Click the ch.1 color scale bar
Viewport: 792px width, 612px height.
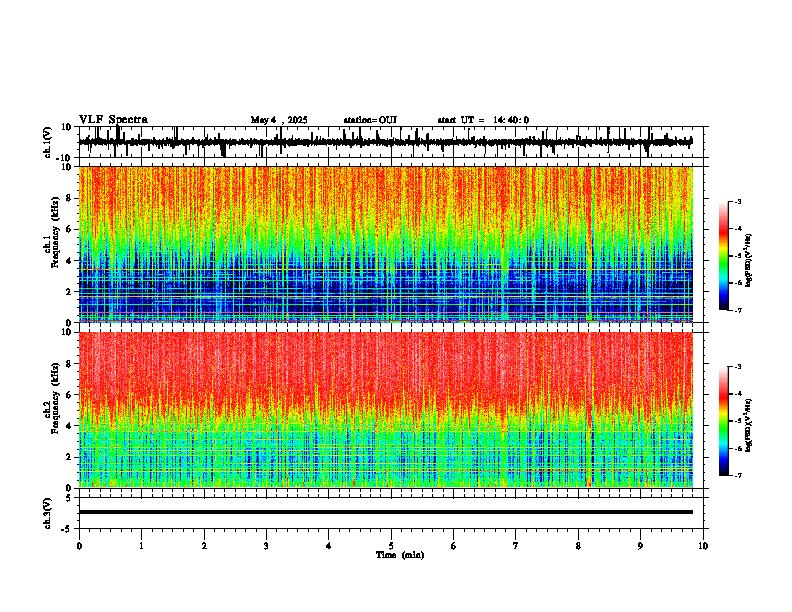pos(724,256)
